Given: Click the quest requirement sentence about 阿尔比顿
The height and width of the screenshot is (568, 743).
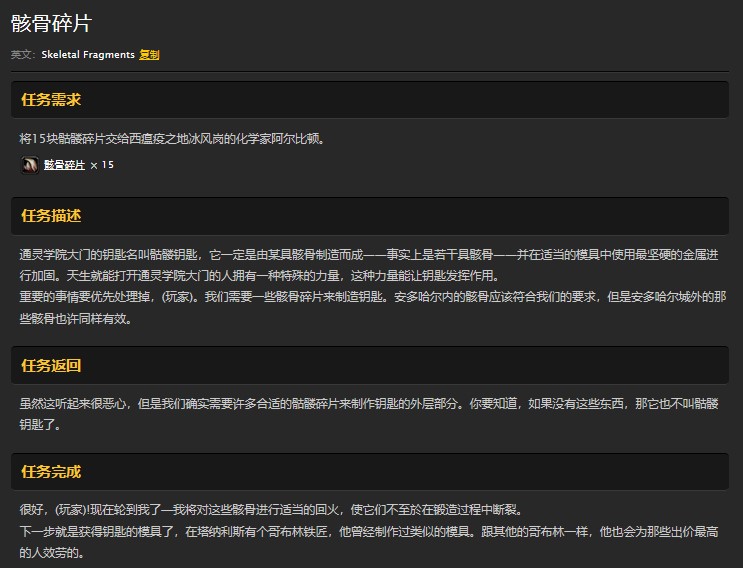Looking at the screenshot, I should click(171, 138).
